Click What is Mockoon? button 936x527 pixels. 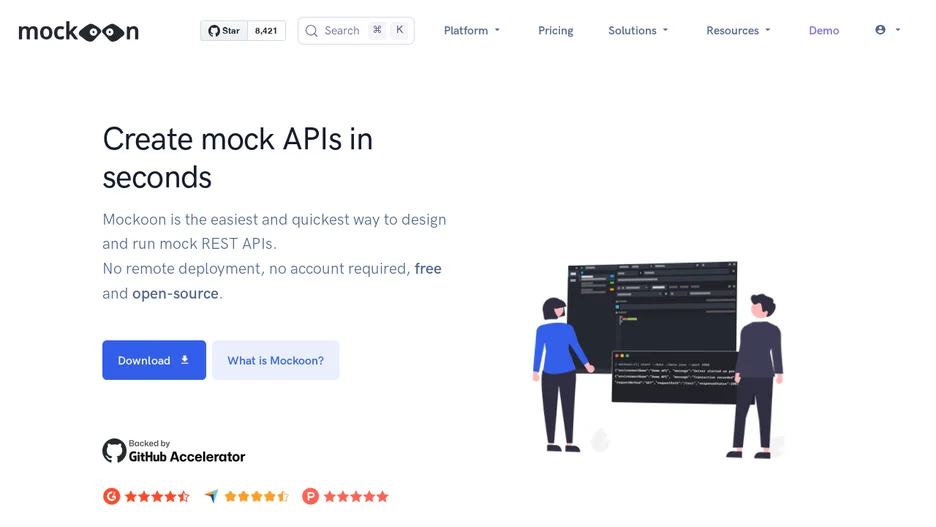point(275,360)
